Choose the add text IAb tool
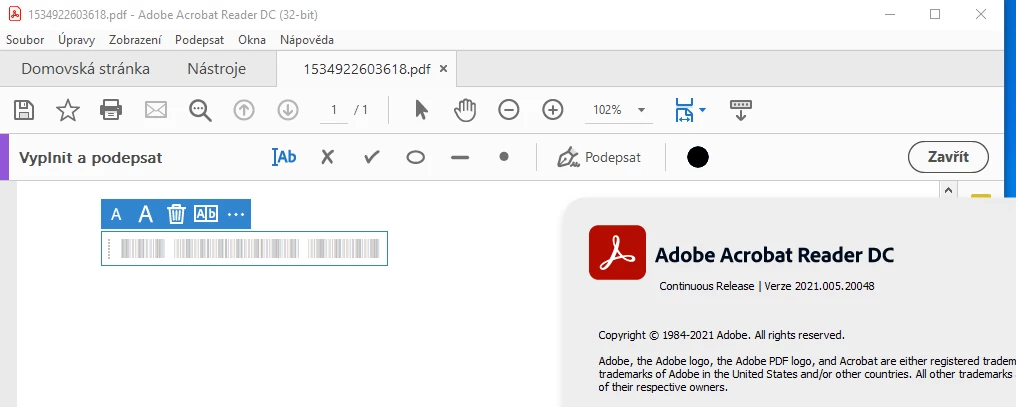Viewport: 1016px width, 407px height. coord(284,157)
